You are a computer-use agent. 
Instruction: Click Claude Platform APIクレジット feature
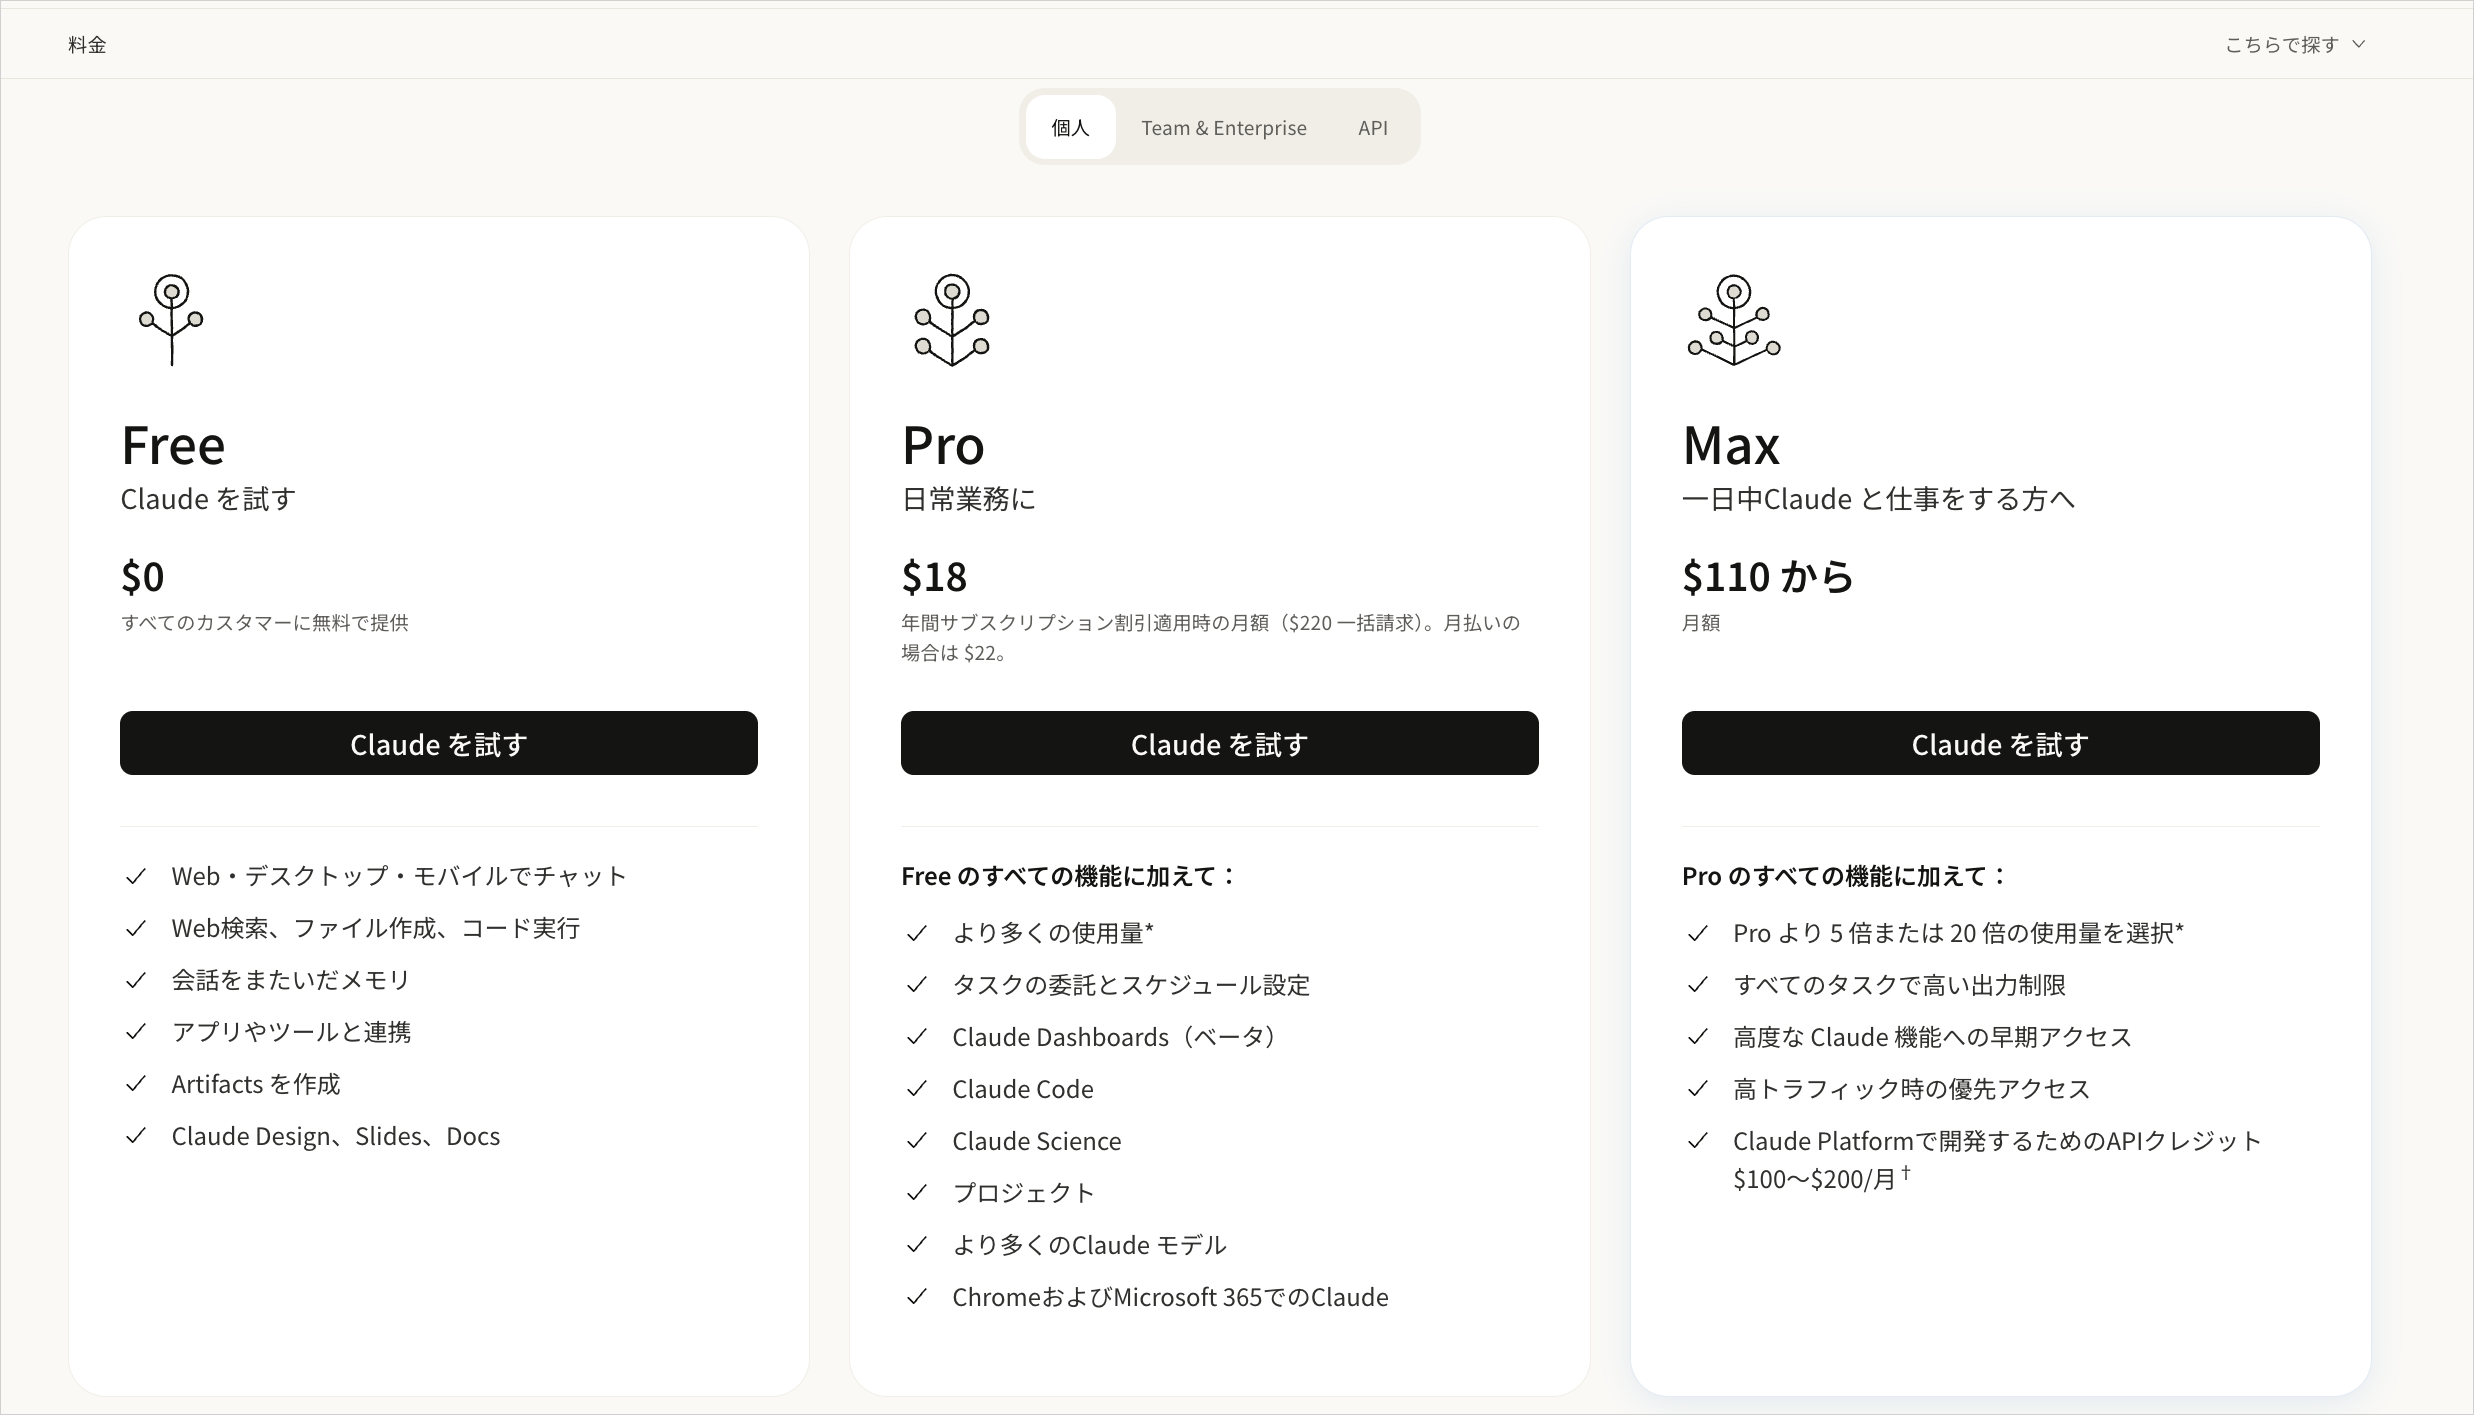[1997, 1160]
